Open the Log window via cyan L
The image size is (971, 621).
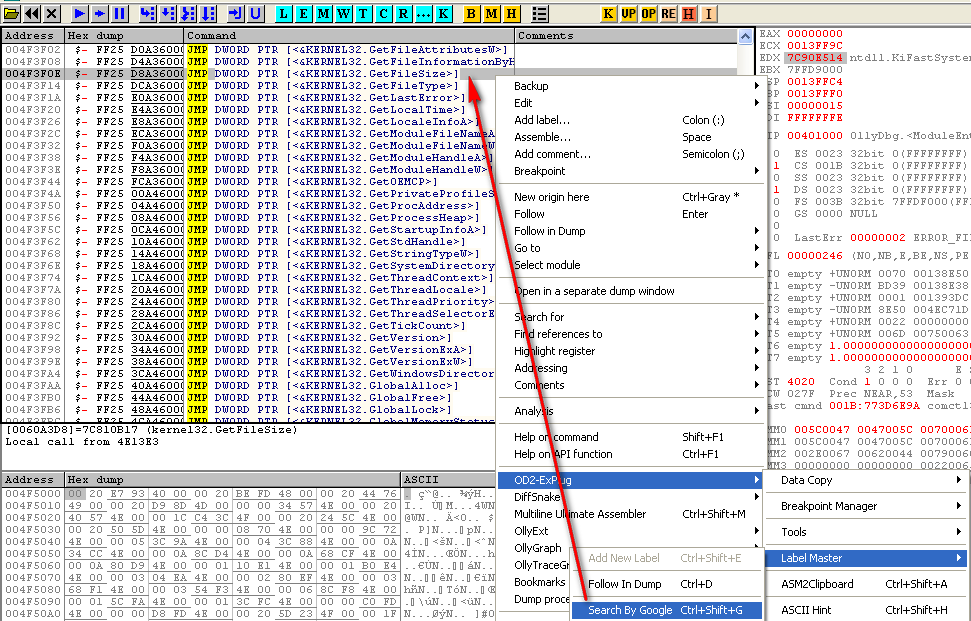coord(283,13)
